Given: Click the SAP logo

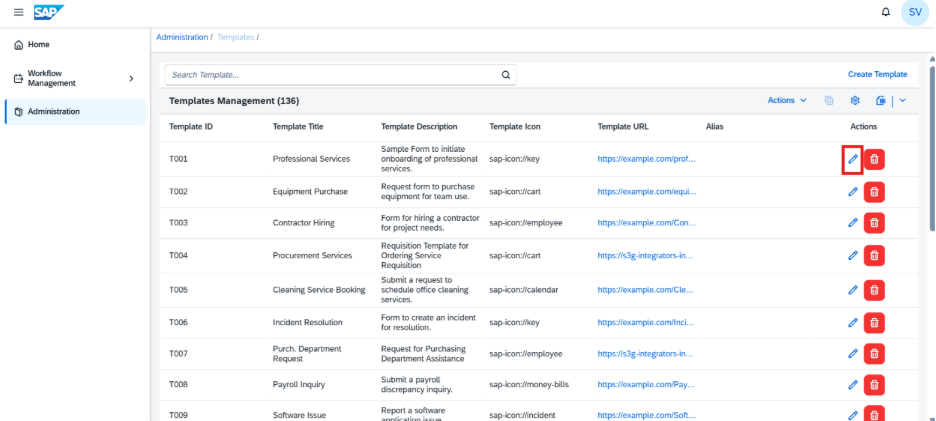Looking at the screenshot, I should click(x=49, y=13).
